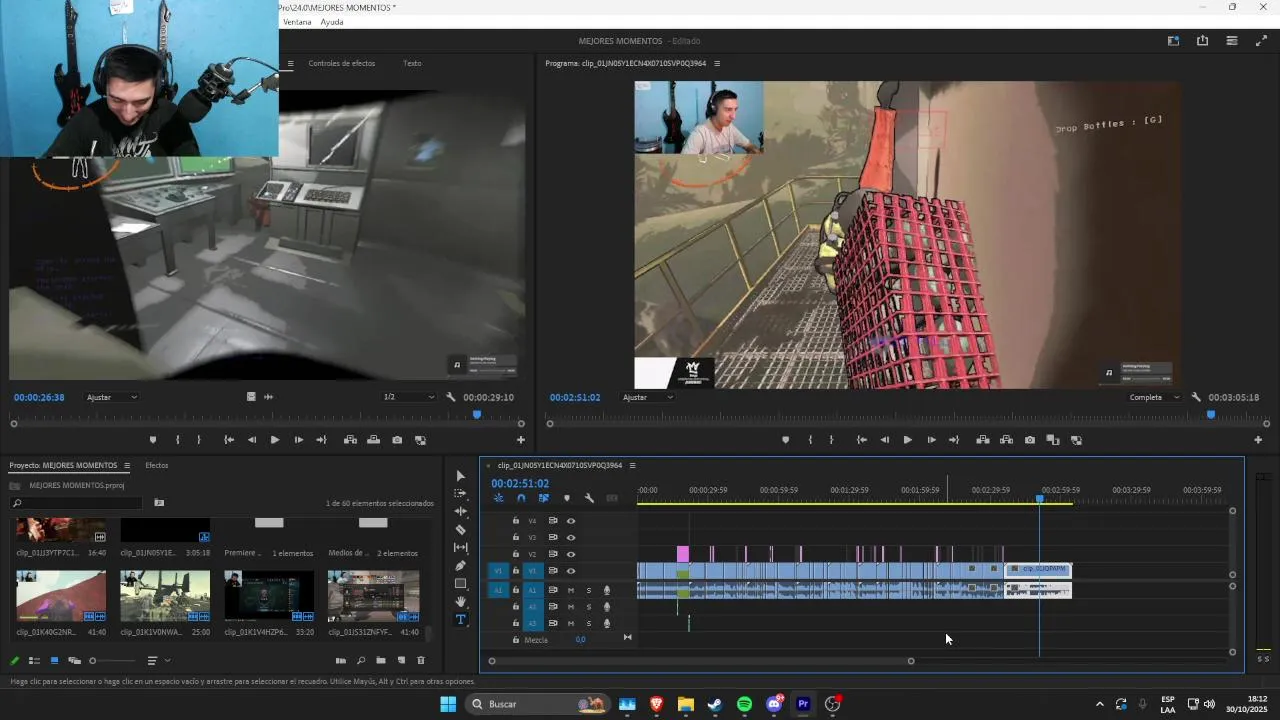
Task: Select the Rectangle tool
Action: [x=461, y=584]
